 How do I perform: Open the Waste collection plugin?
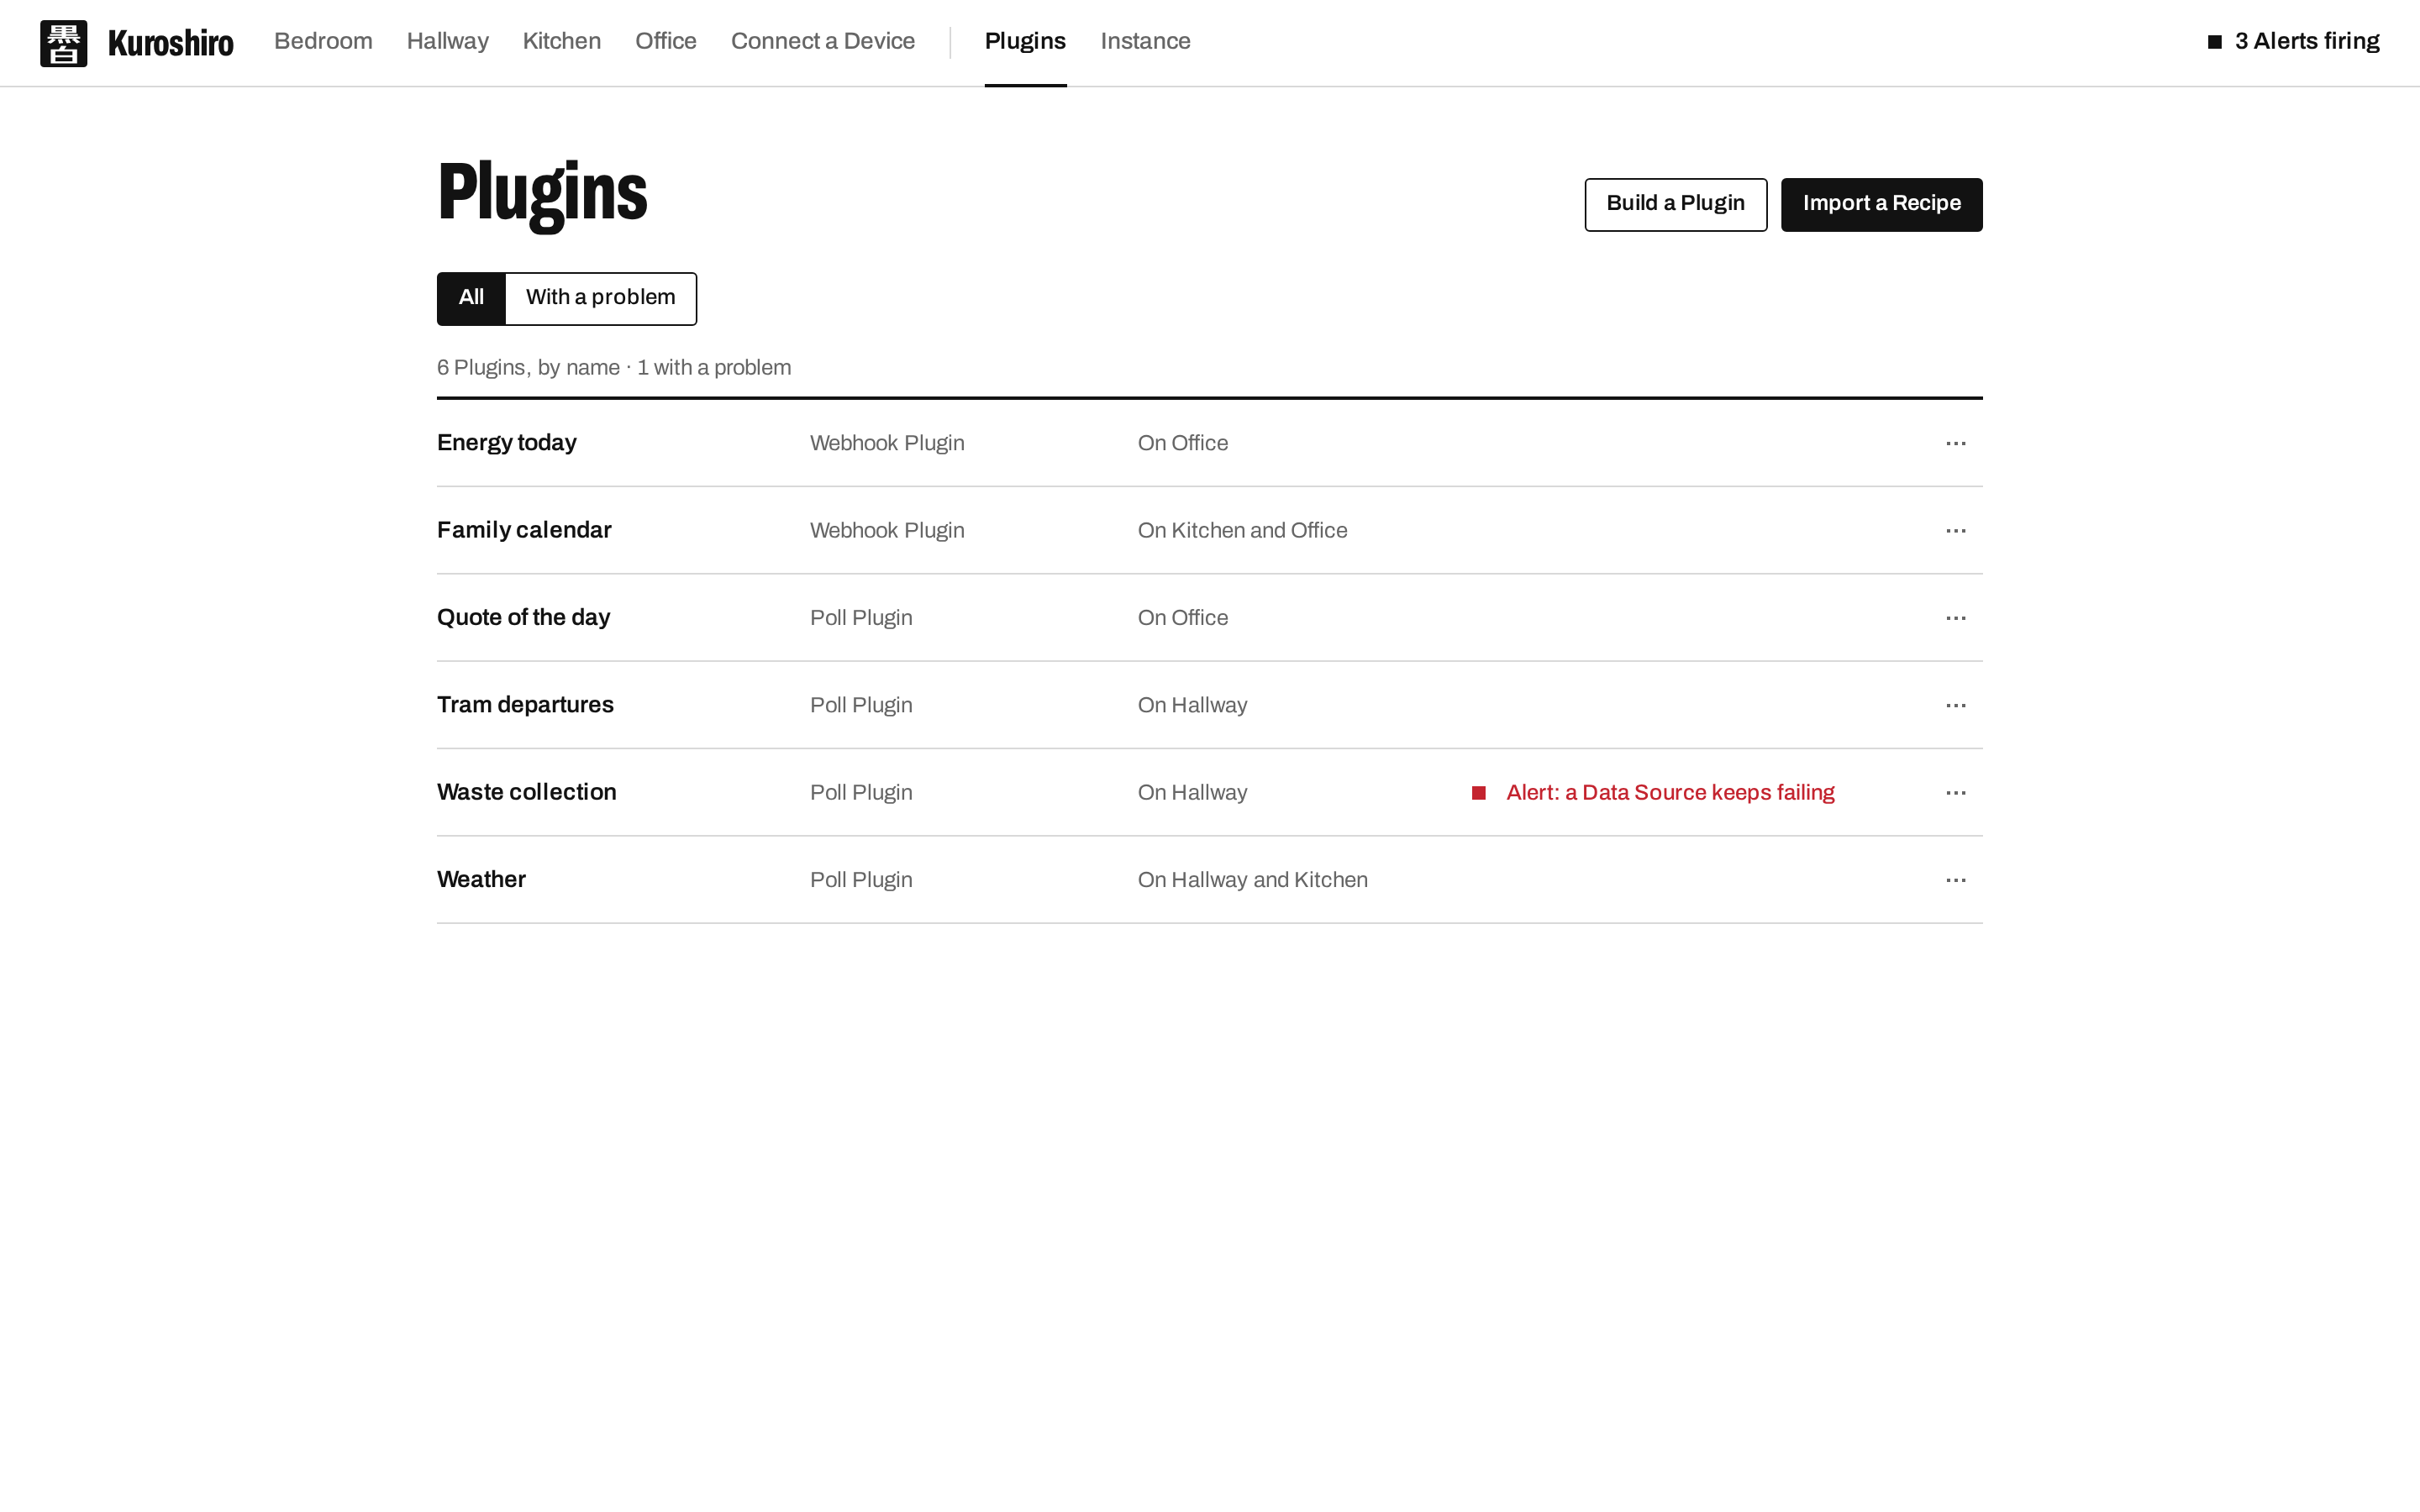[x=526, y=792]
